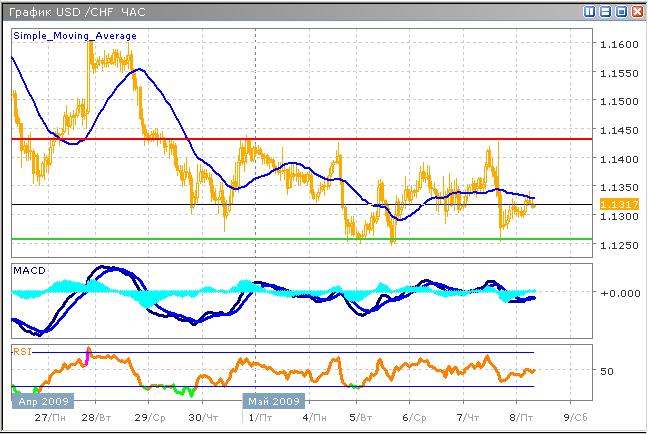Click the 5/Вт date on the time axis
Viewport: 648px width, 434px height.
358,418
